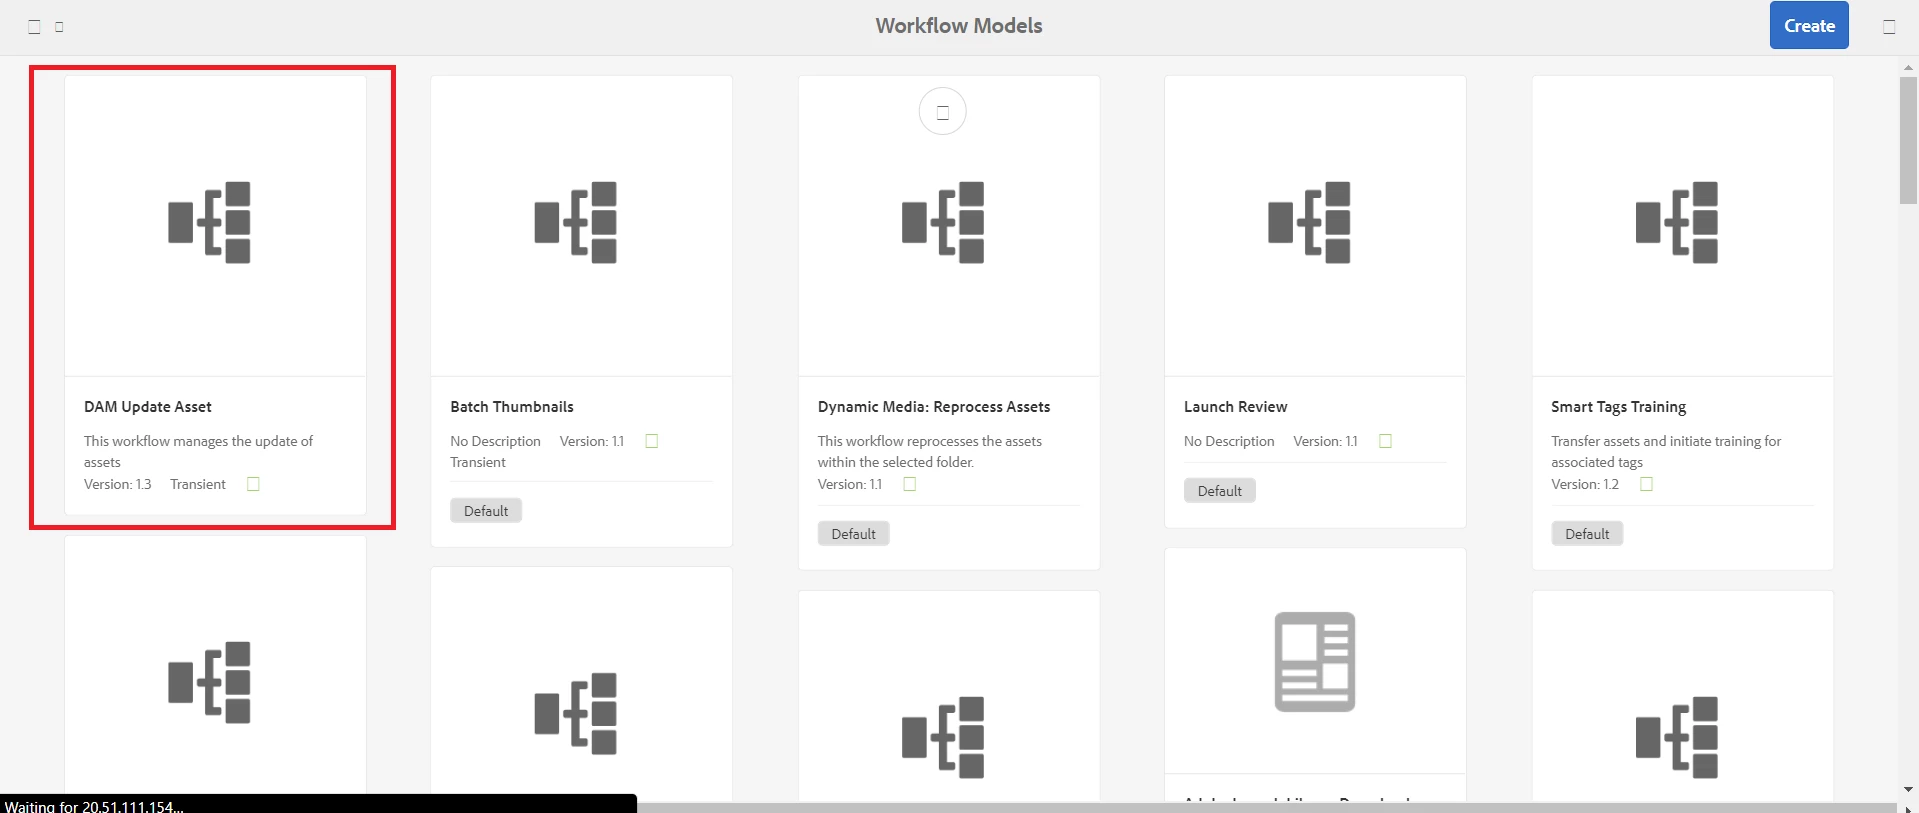Click the scrollbar down arrow
1919x813 pixels.
pos(1908,790)
